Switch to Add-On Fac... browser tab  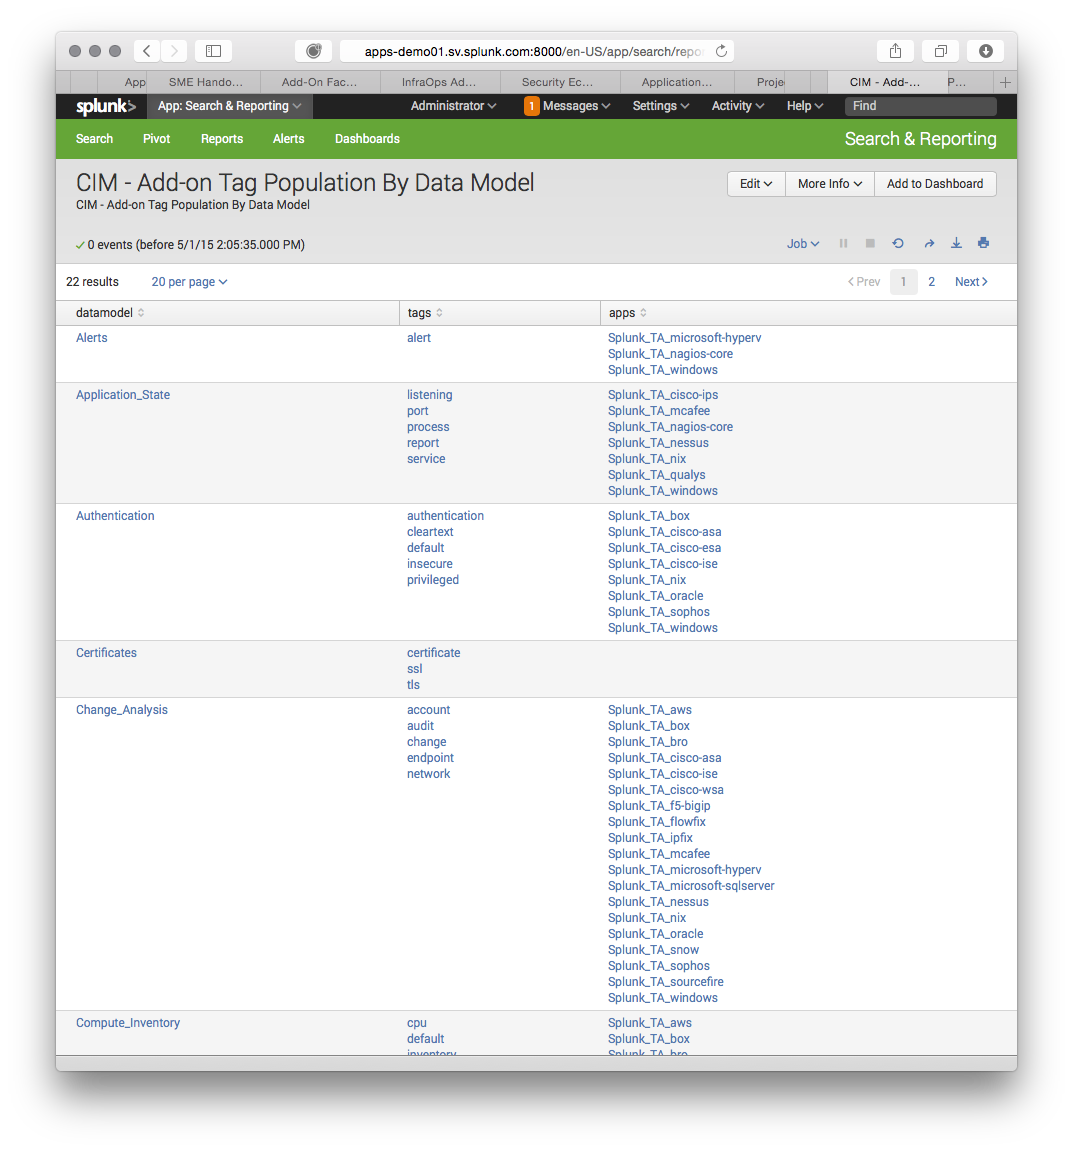coord(320,82)
